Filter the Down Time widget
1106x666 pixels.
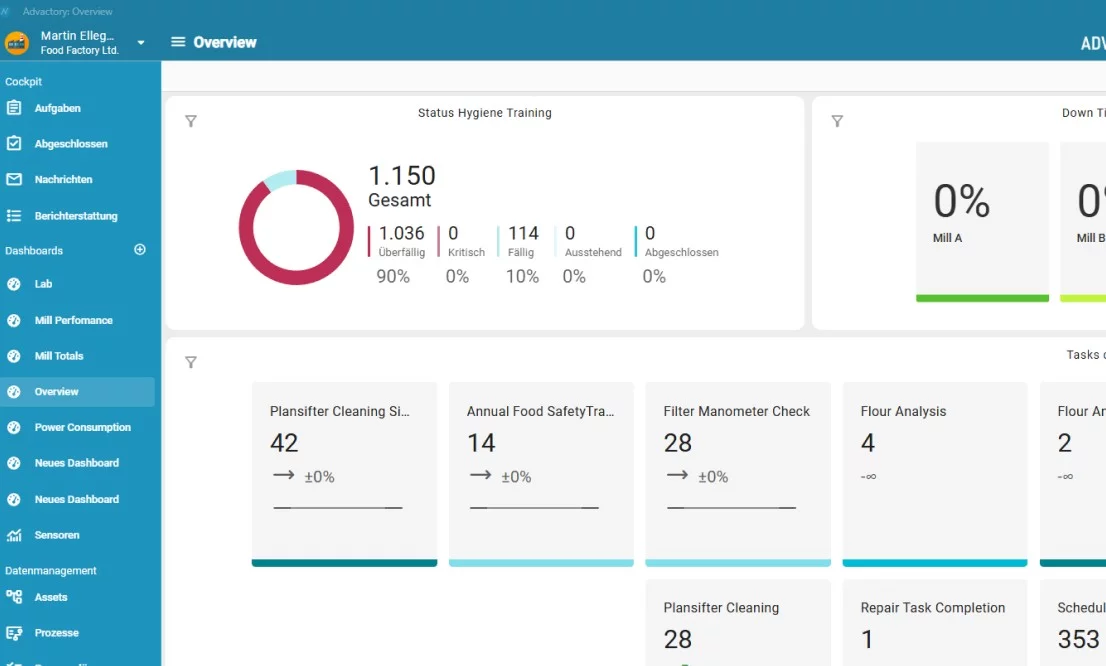click(x=837, y=121)
